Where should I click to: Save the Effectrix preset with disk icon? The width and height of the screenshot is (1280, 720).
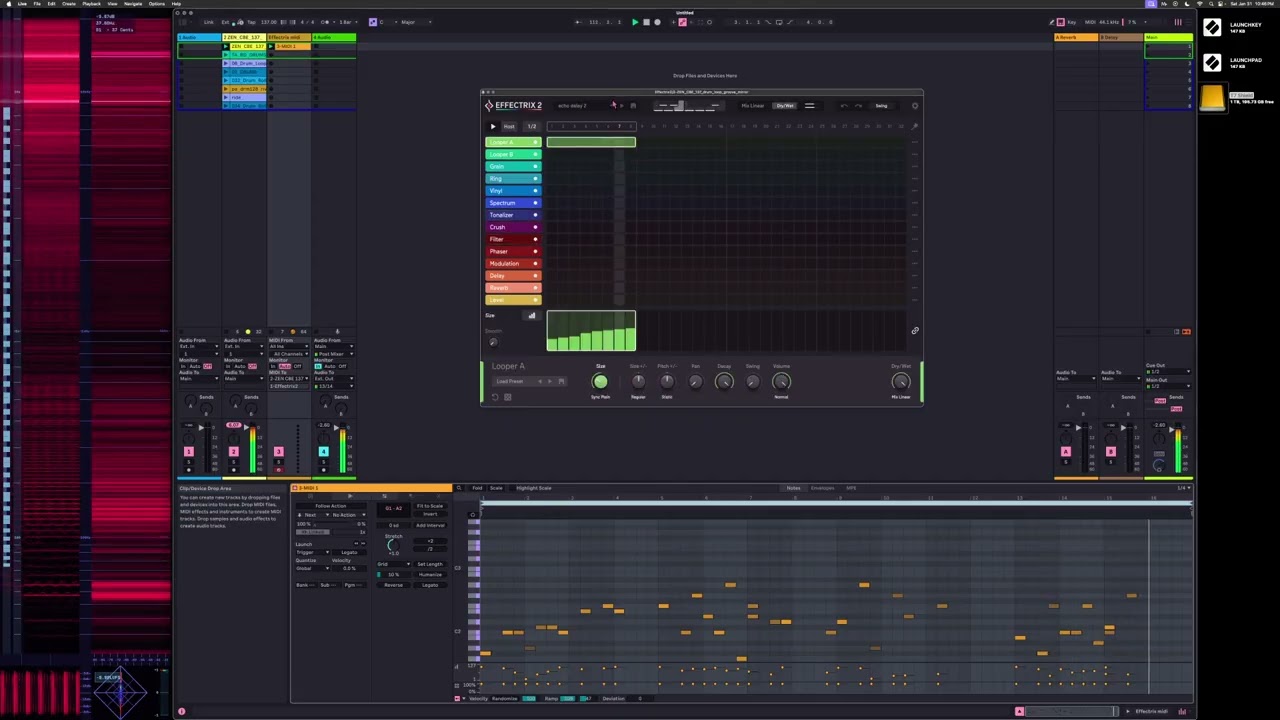click(x=633, y=106)
